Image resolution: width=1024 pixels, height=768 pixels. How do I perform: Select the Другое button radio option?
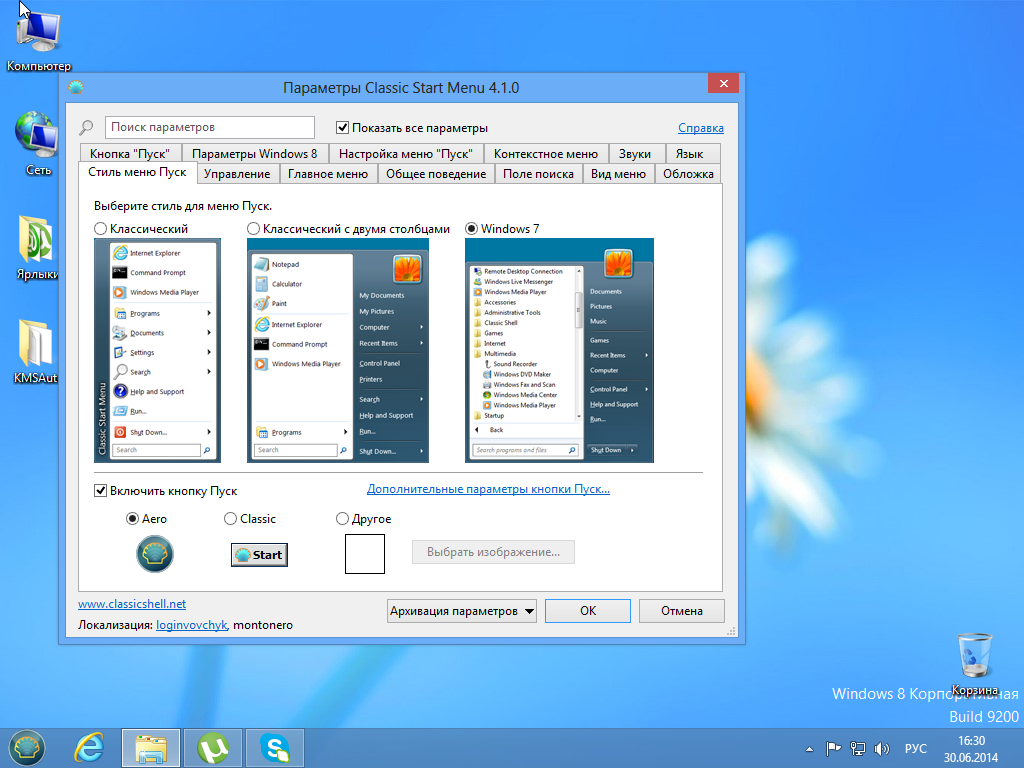[x=342, y=519]
